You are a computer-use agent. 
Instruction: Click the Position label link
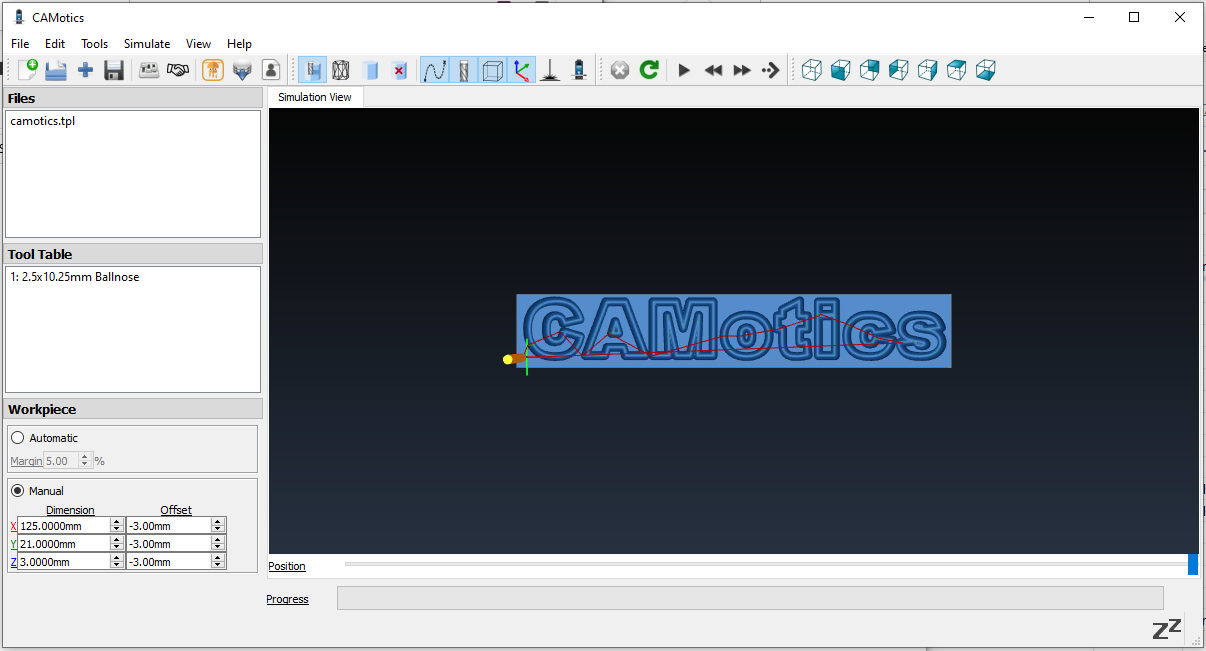pyautogui.click(x=287, y=566)
